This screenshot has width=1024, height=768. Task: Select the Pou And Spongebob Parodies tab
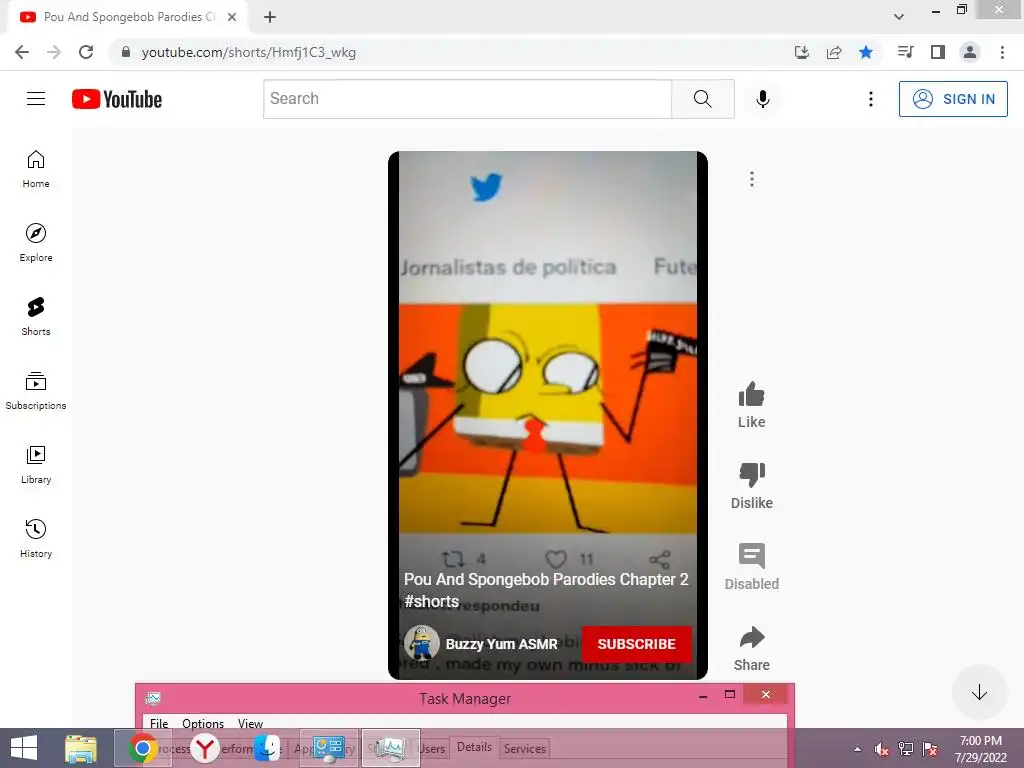pyautogui.click(x=127, y=17)
